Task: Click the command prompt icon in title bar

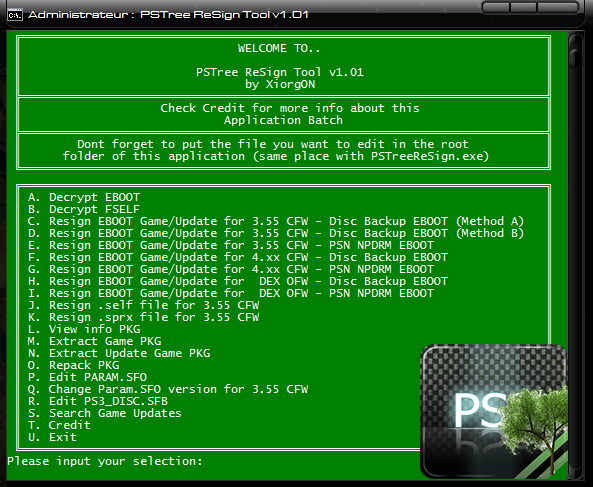Action: 15,15
